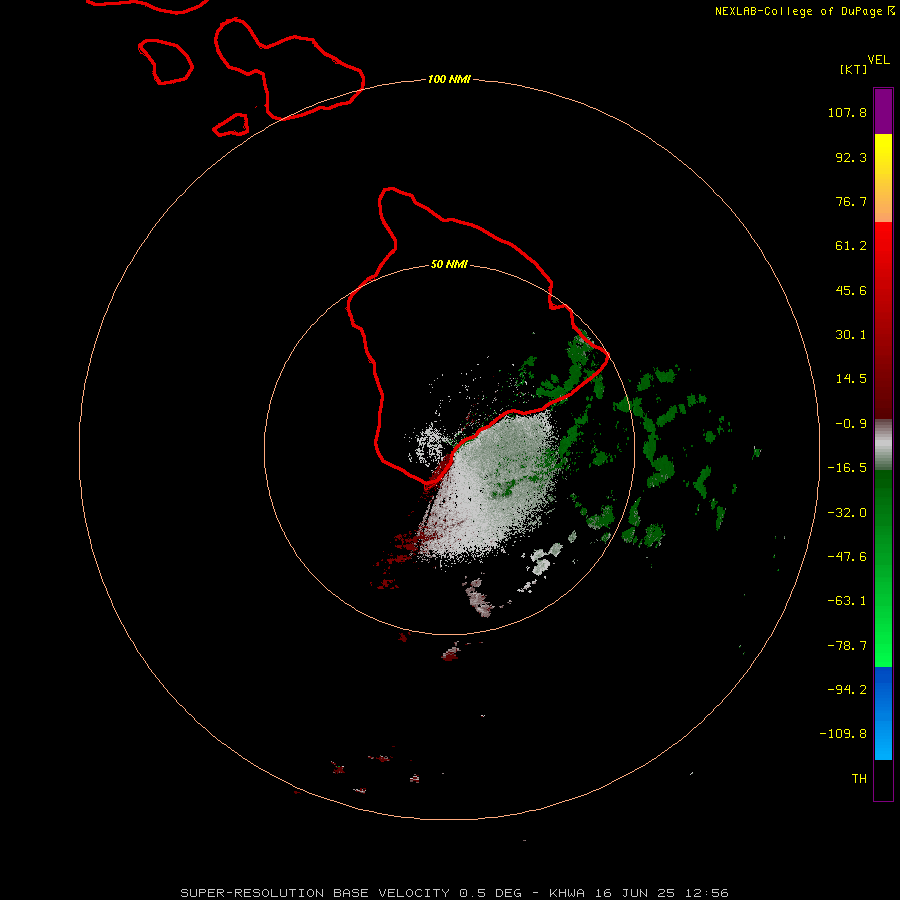This screenshot has height=900, width=900.
Task: Click the 30.1 legend value
Action: point(851,335)
